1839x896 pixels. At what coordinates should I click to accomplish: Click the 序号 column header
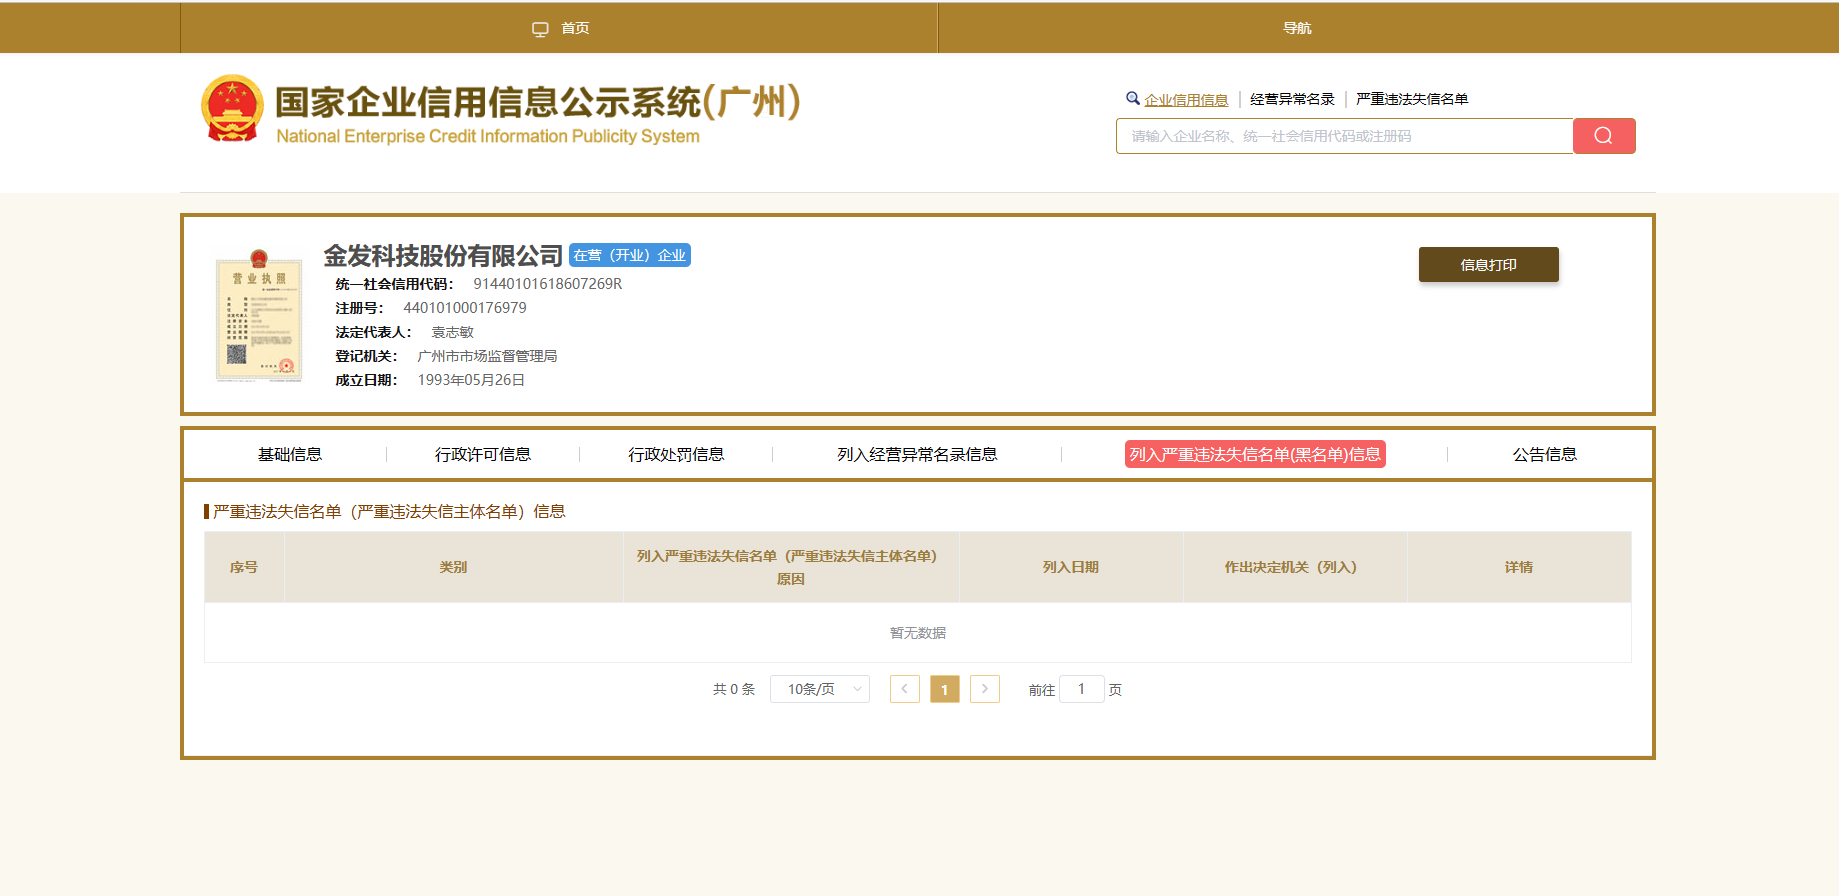coord(244,567)
